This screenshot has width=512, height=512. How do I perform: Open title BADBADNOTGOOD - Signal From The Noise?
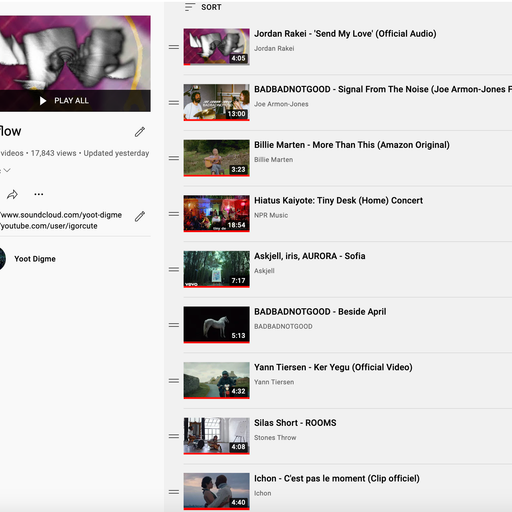pyautogui.click(x=383, y=89)
